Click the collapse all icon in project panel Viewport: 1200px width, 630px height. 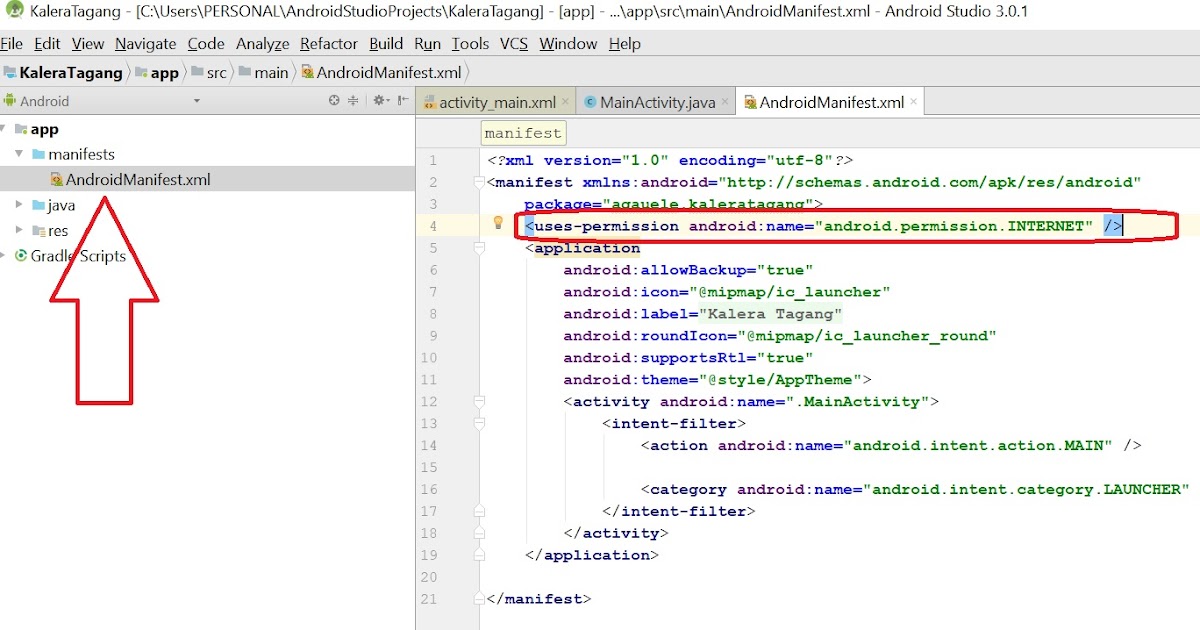pos(353,101)
